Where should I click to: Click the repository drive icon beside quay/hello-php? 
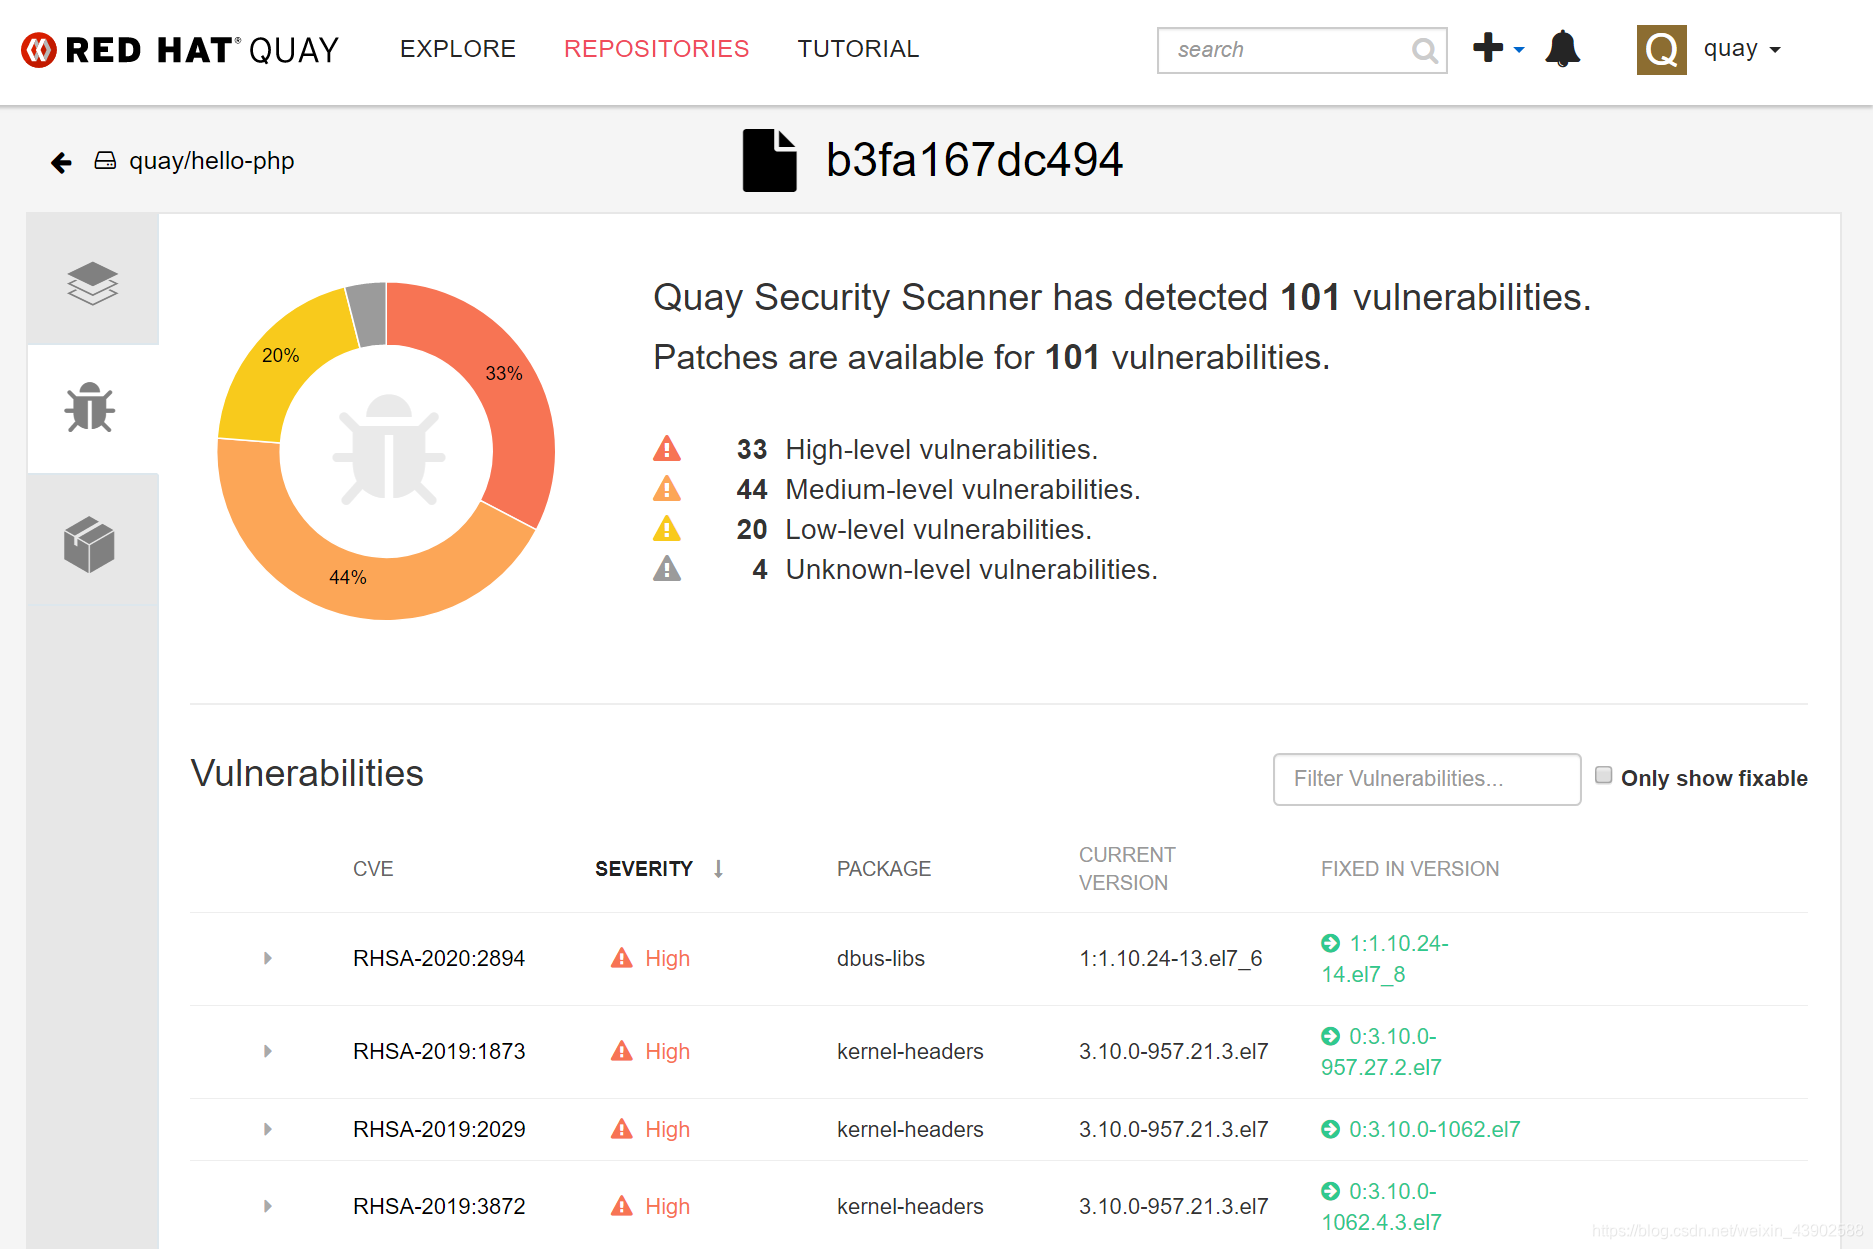pos(105,161)
